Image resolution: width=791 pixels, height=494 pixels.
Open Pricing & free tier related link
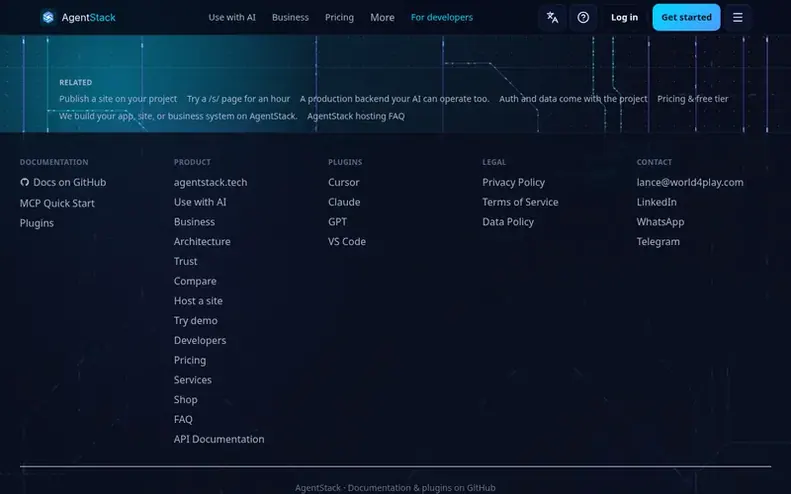[x=693, y=99]
